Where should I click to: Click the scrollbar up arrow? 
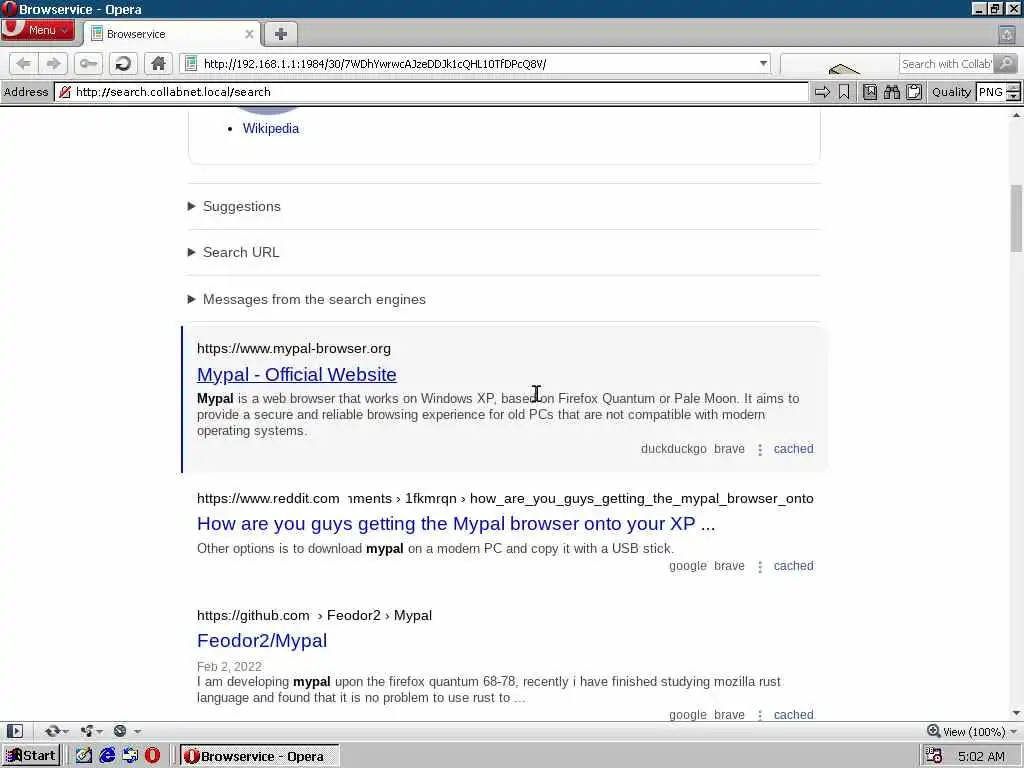pos(1016,115)
